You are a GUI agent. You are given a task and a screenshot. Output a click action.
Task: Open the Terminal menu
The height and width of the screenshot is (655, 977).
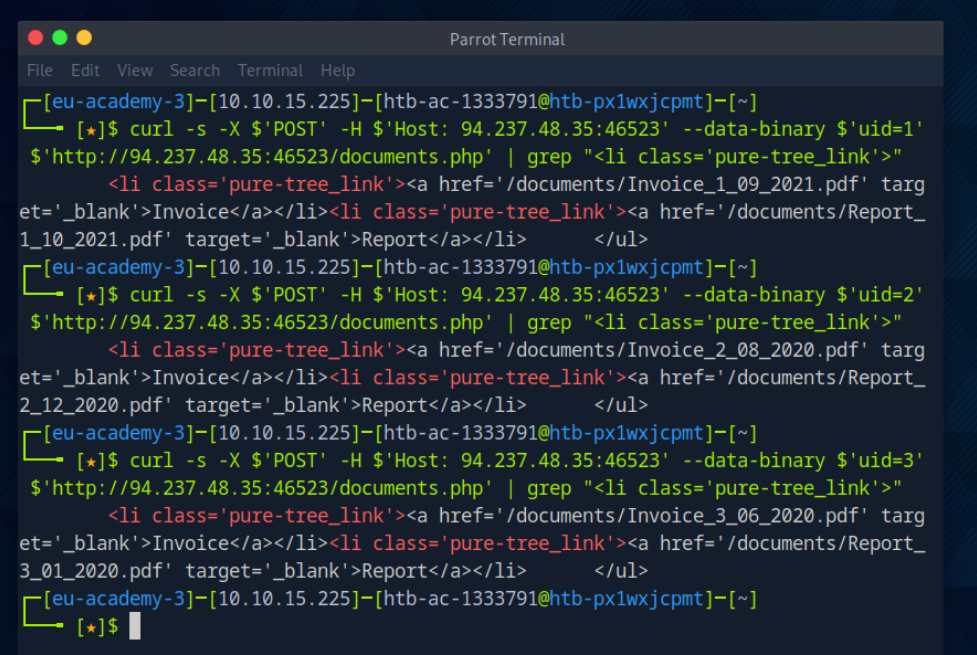point(270,70)
